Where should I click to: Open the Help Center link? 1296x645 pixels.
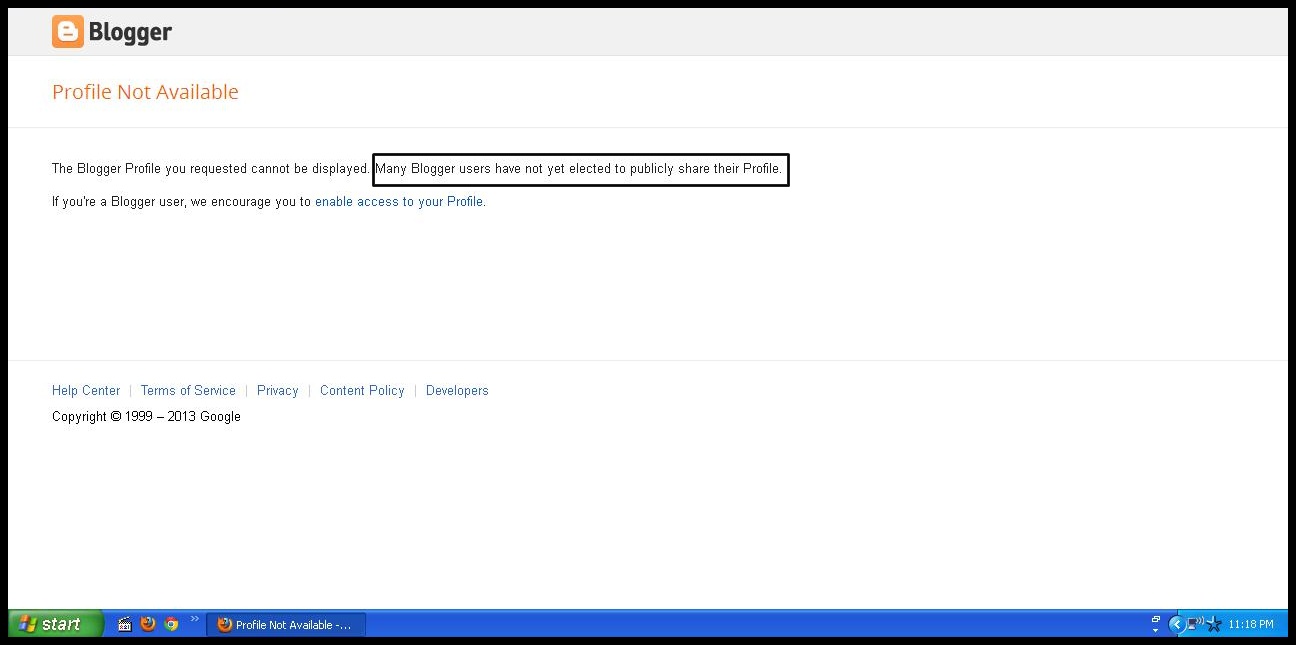(x=86, y=390)
